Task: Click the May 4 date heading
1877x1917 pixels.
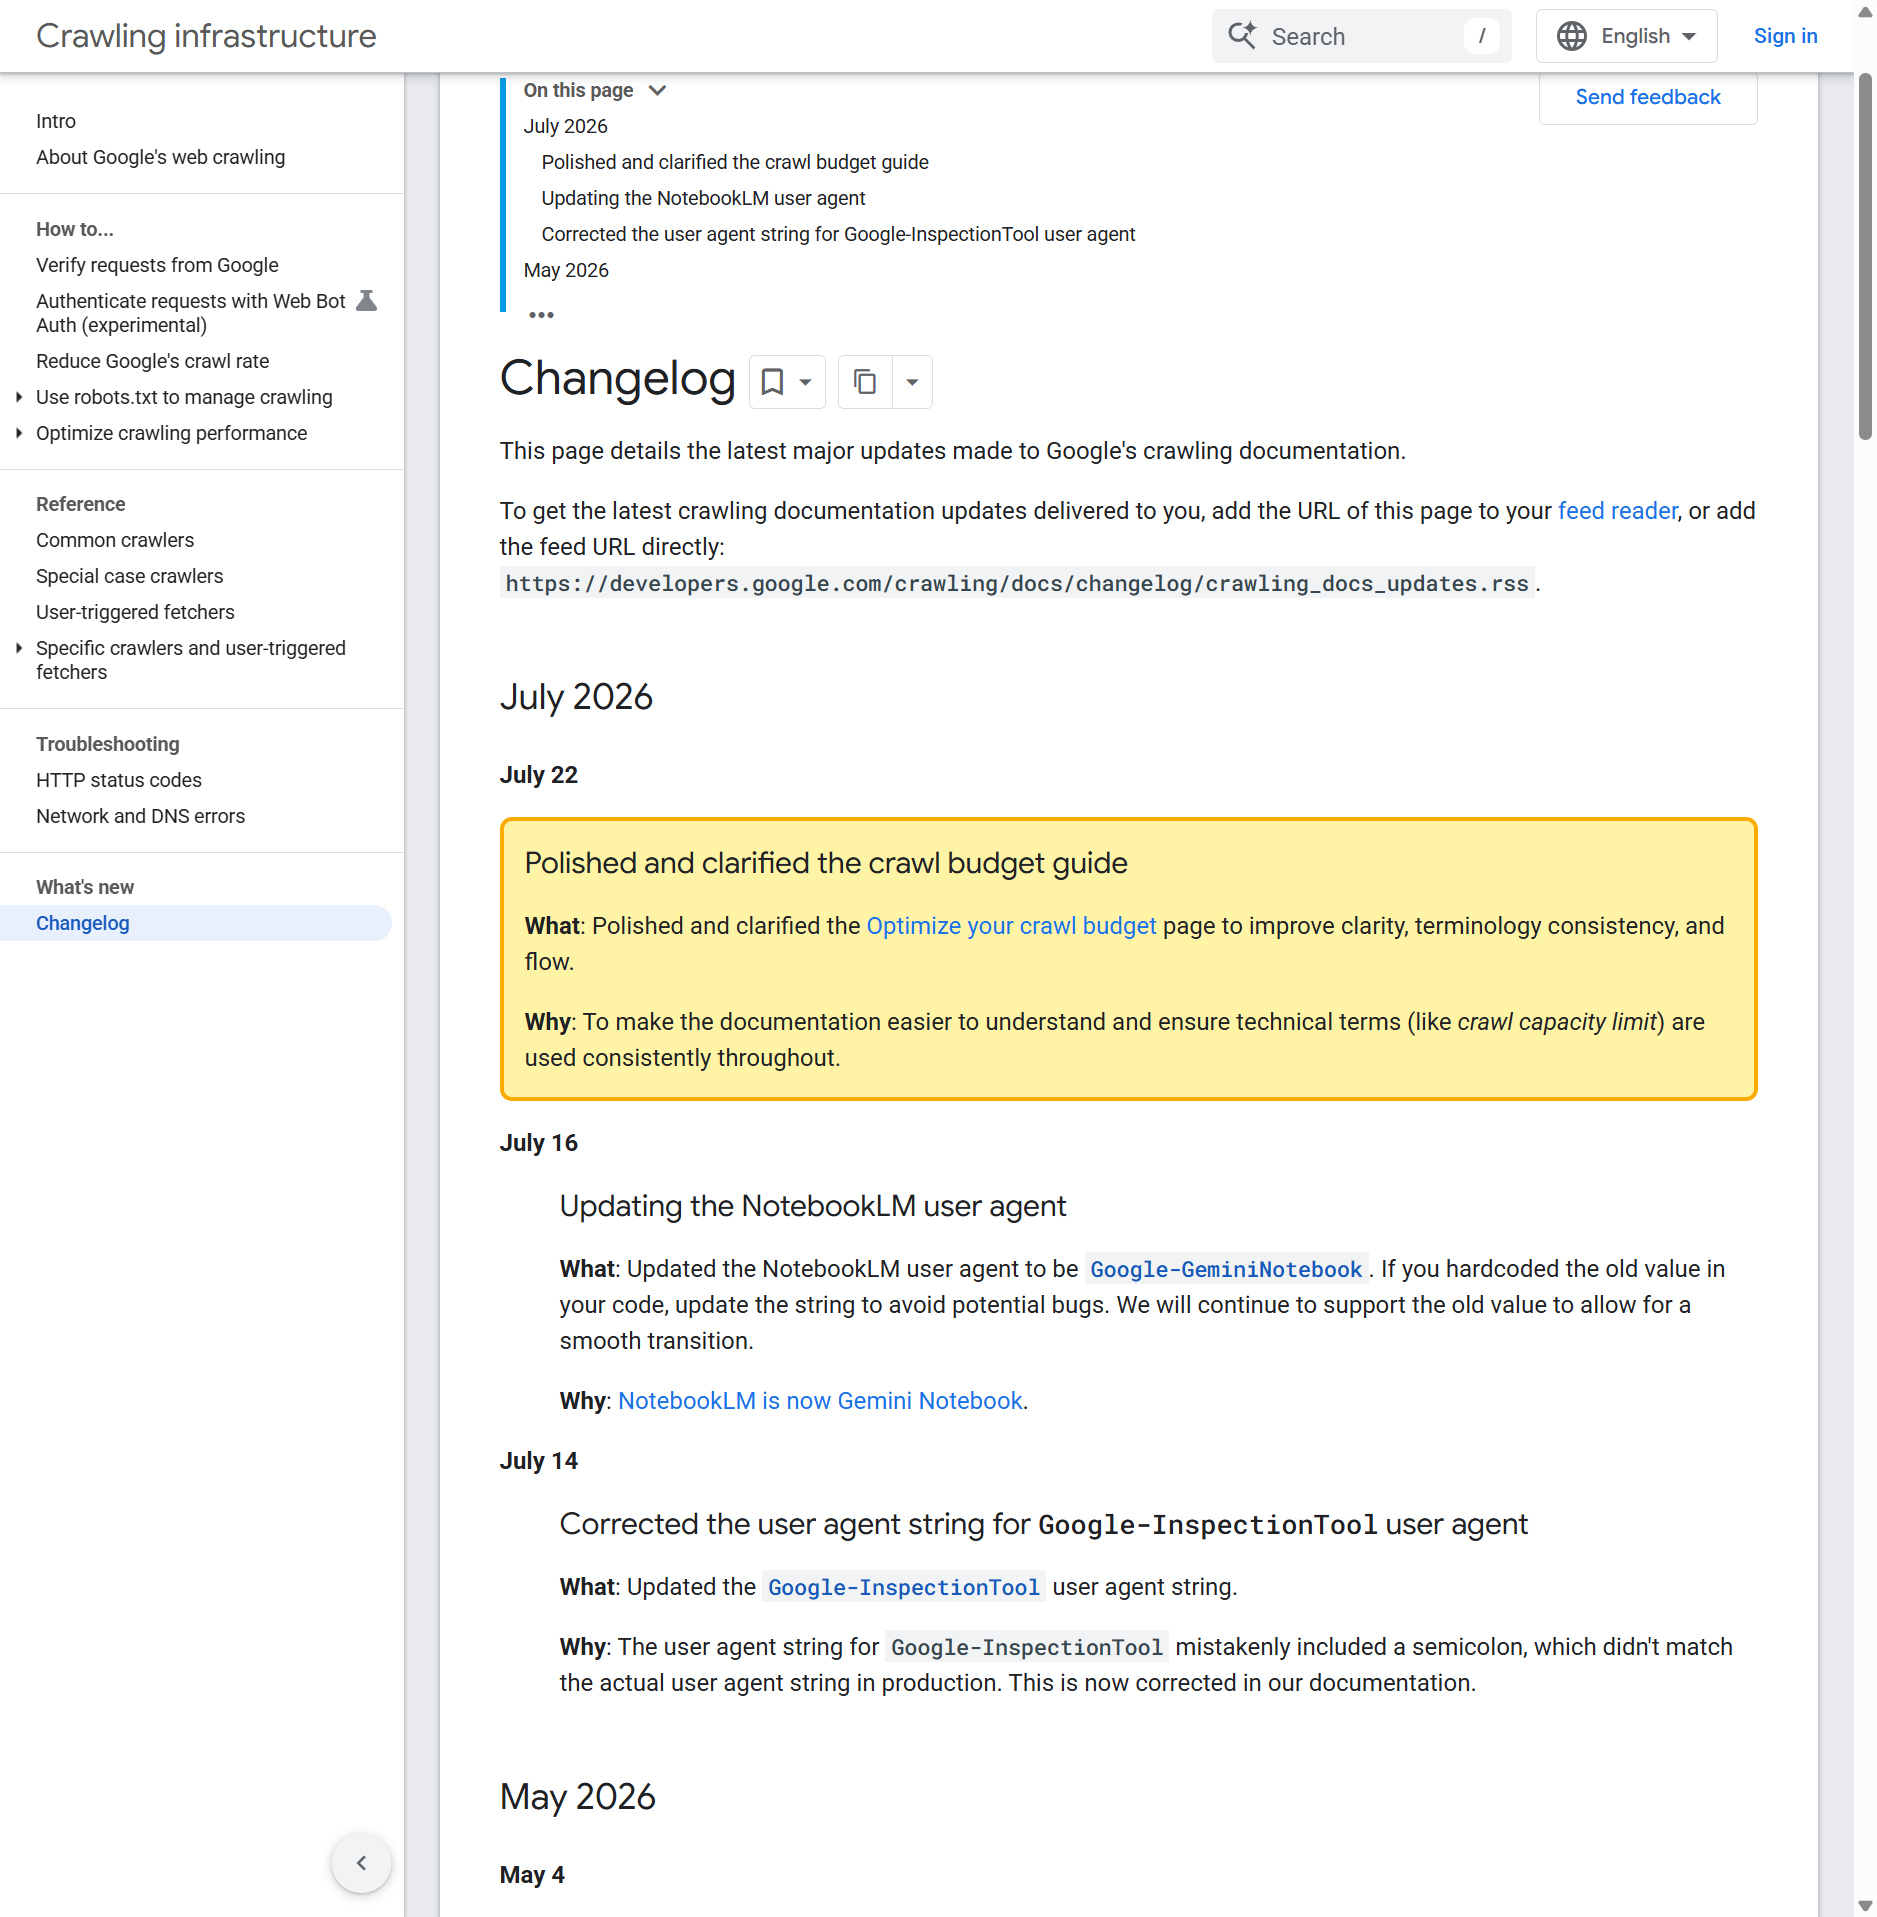Action: pos(532,1875)
